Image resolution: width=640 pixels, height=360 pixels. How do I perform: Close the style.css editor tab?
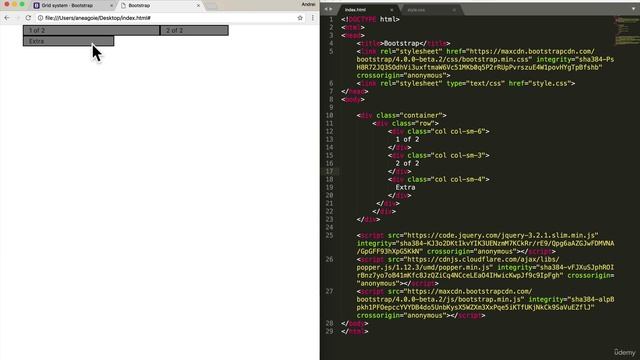453,10
